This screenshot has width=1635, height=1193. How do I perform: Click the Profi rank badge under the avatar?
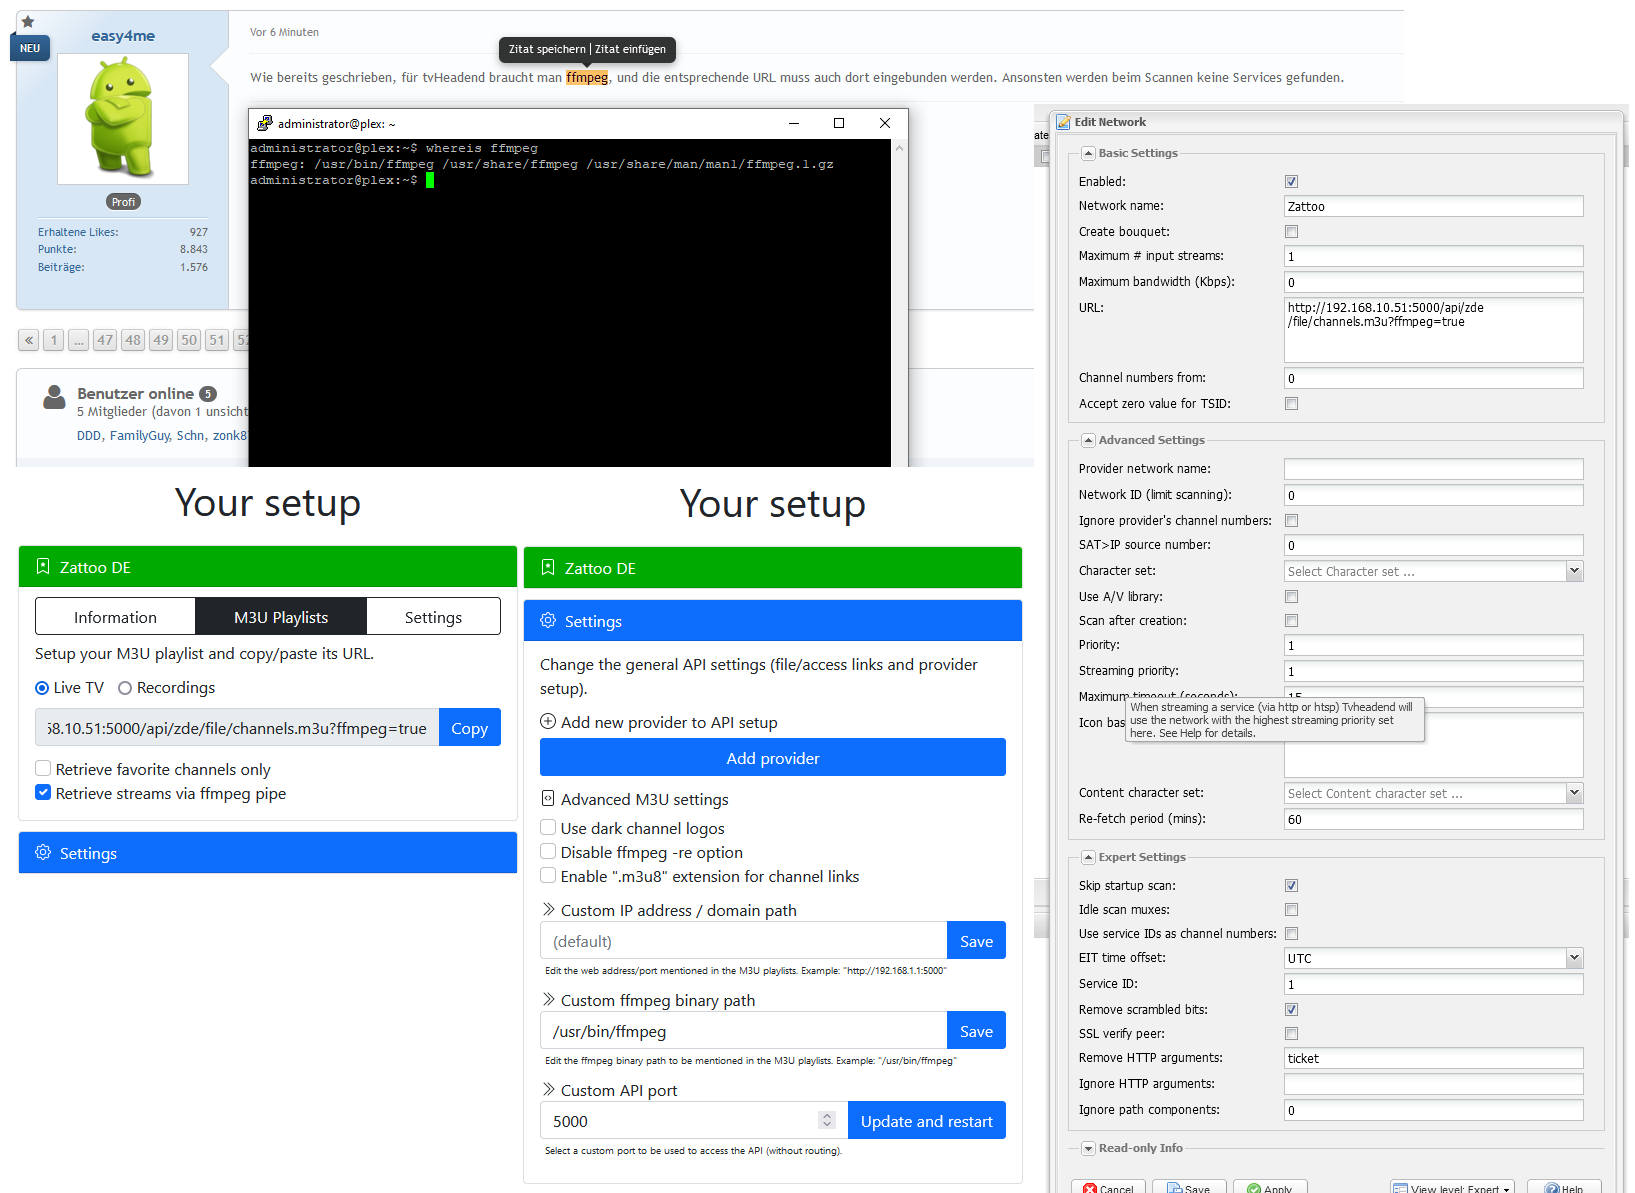123,201
